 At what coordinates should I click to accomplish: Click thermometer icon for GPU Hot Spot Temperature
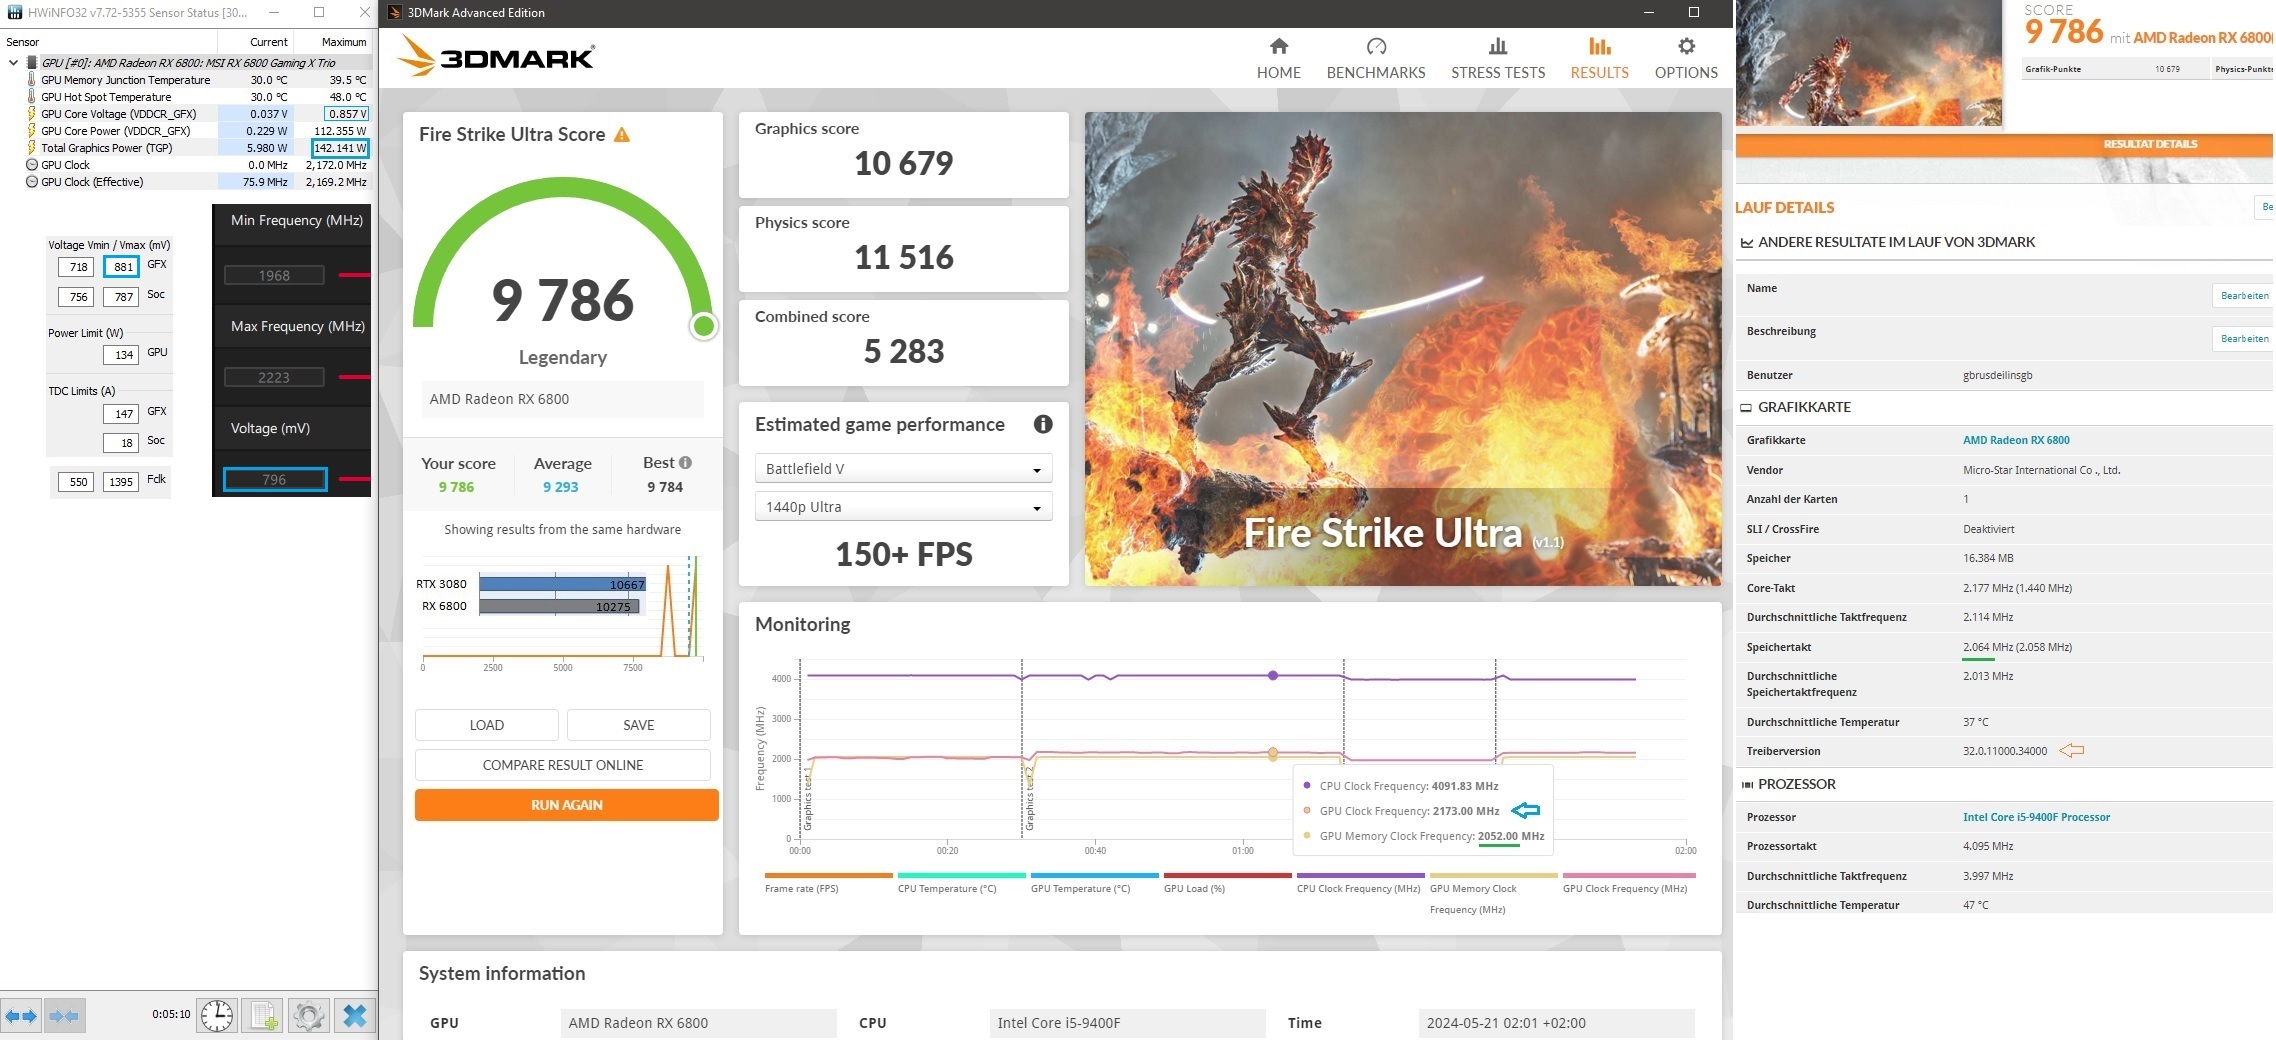pyautogui.click(x=32, y=97)
